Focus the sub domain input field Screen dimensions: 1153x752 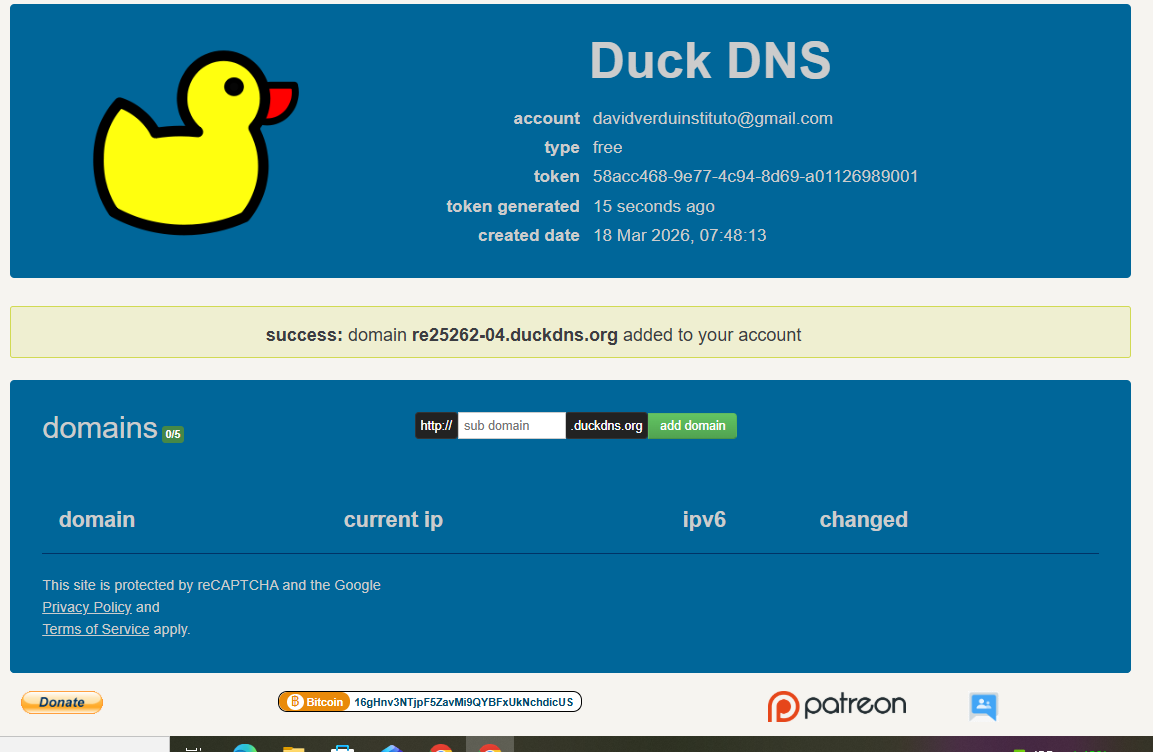(512, 426)
